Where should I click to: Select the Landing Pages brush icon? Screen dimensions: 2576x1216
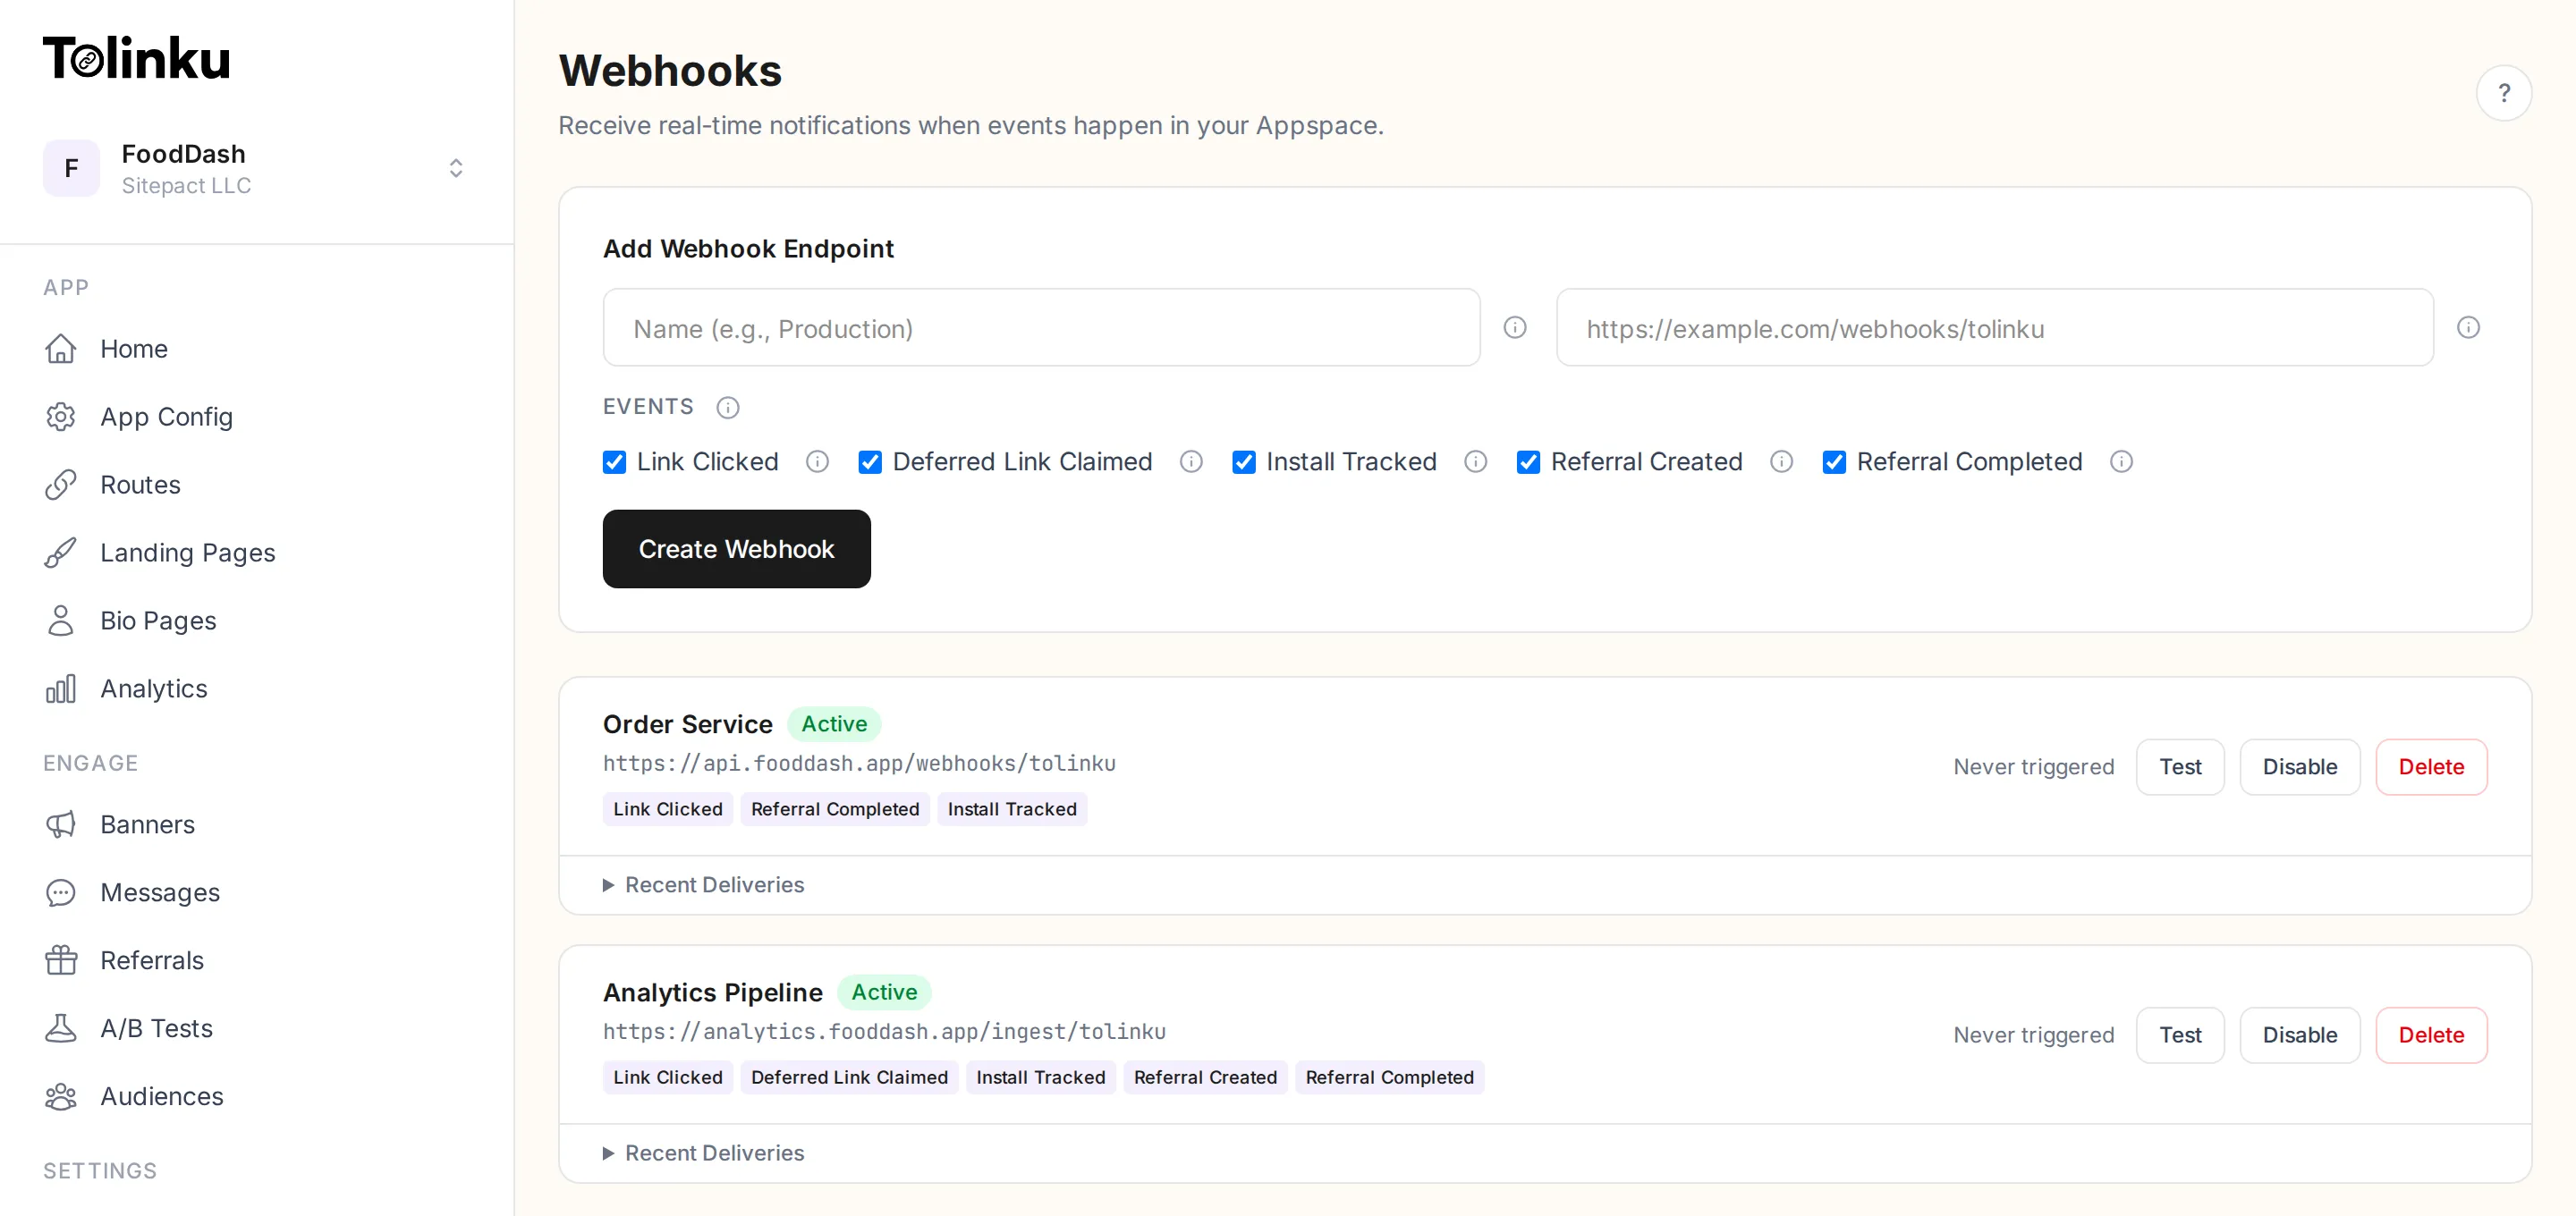point(61,552)
